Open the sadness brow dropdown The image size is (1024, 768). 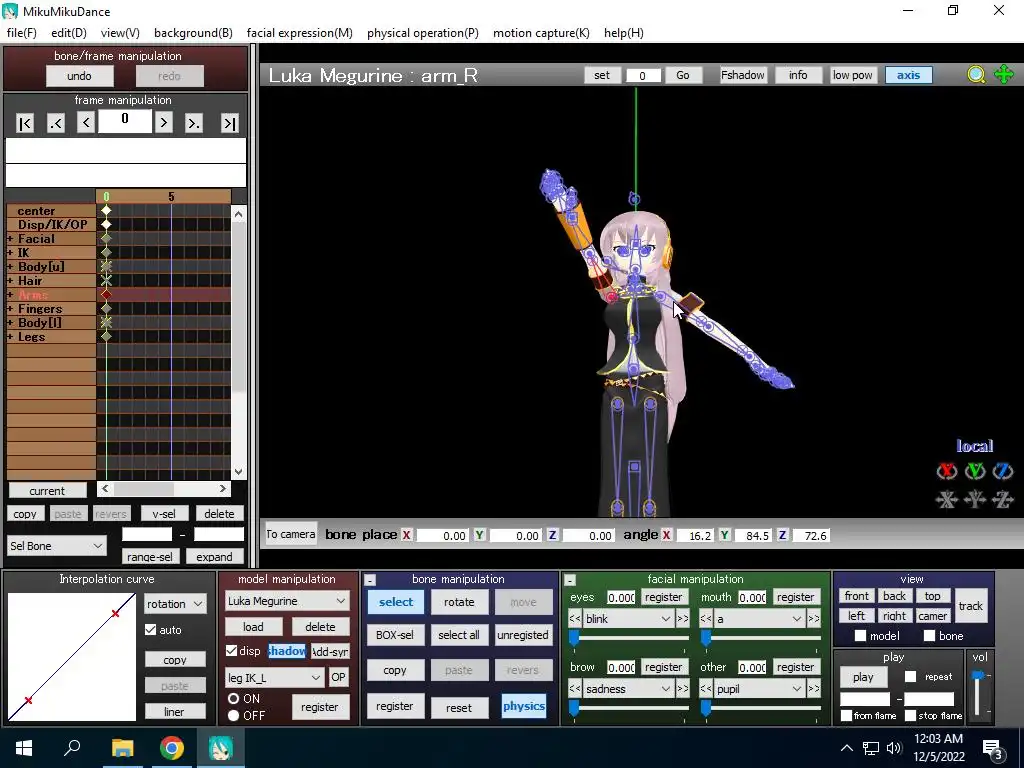pos(628,688)
